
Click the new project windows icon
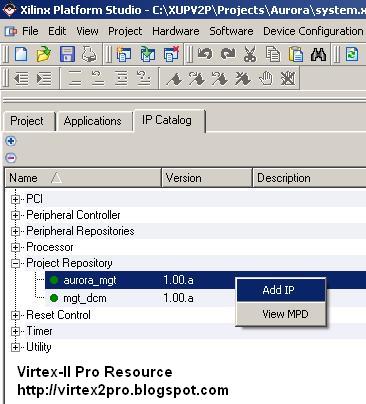coord(124,54)
